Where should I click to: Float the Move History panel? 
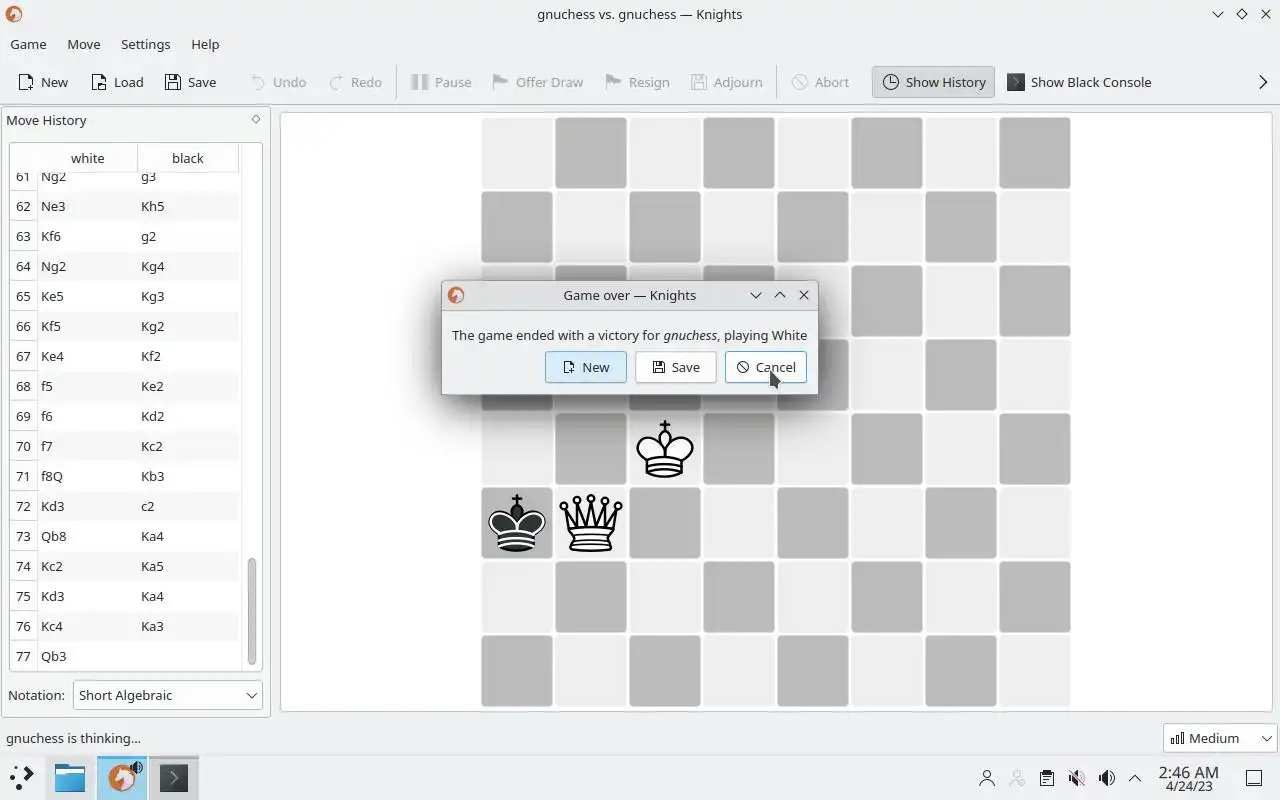pyautogui.click(x=255, y=119)
